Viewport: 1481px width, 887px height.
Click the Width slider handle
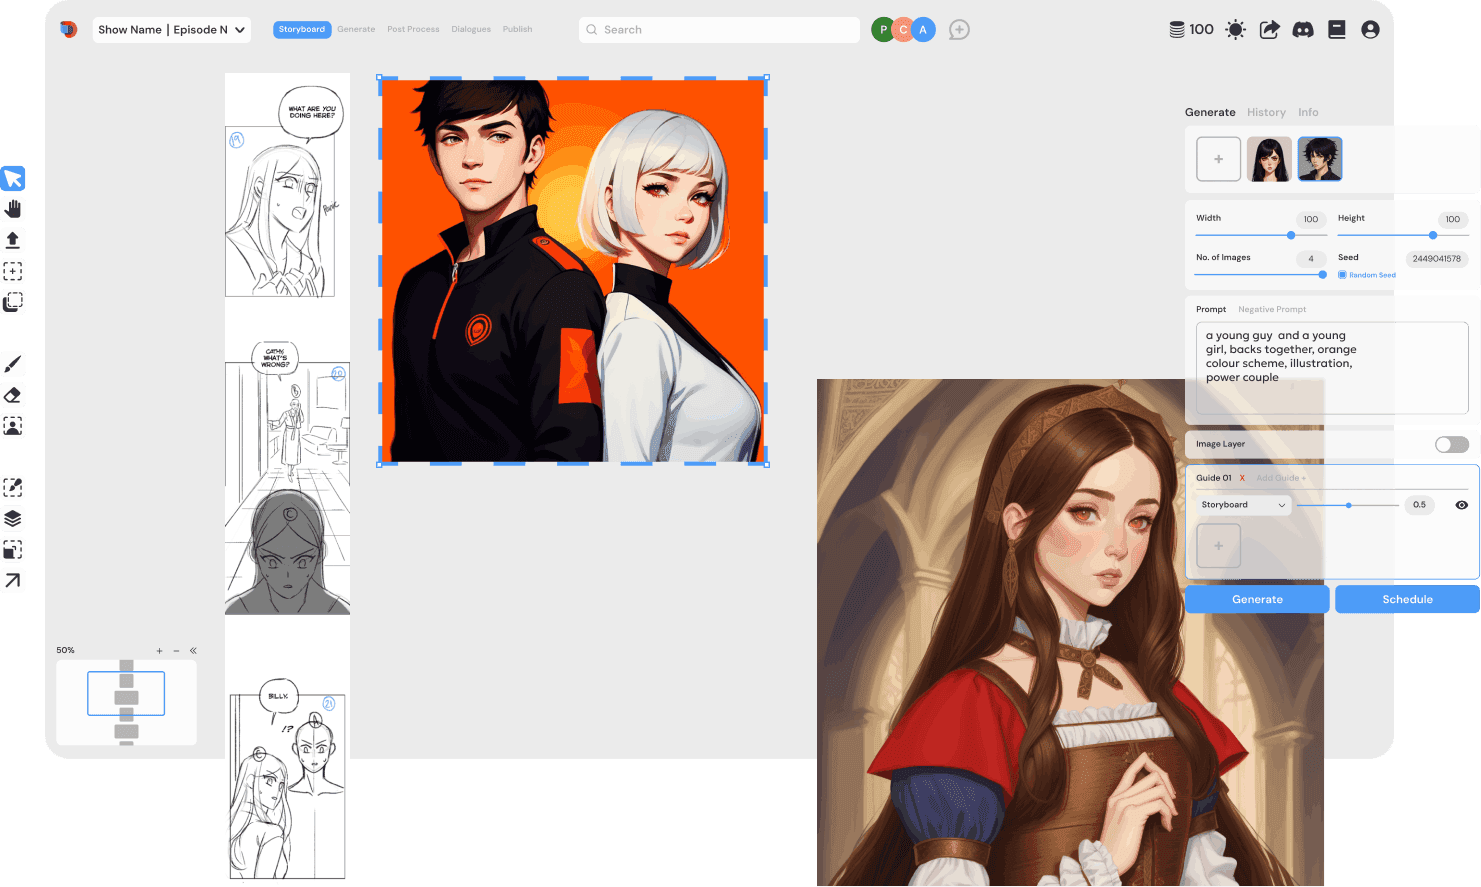1291,235
